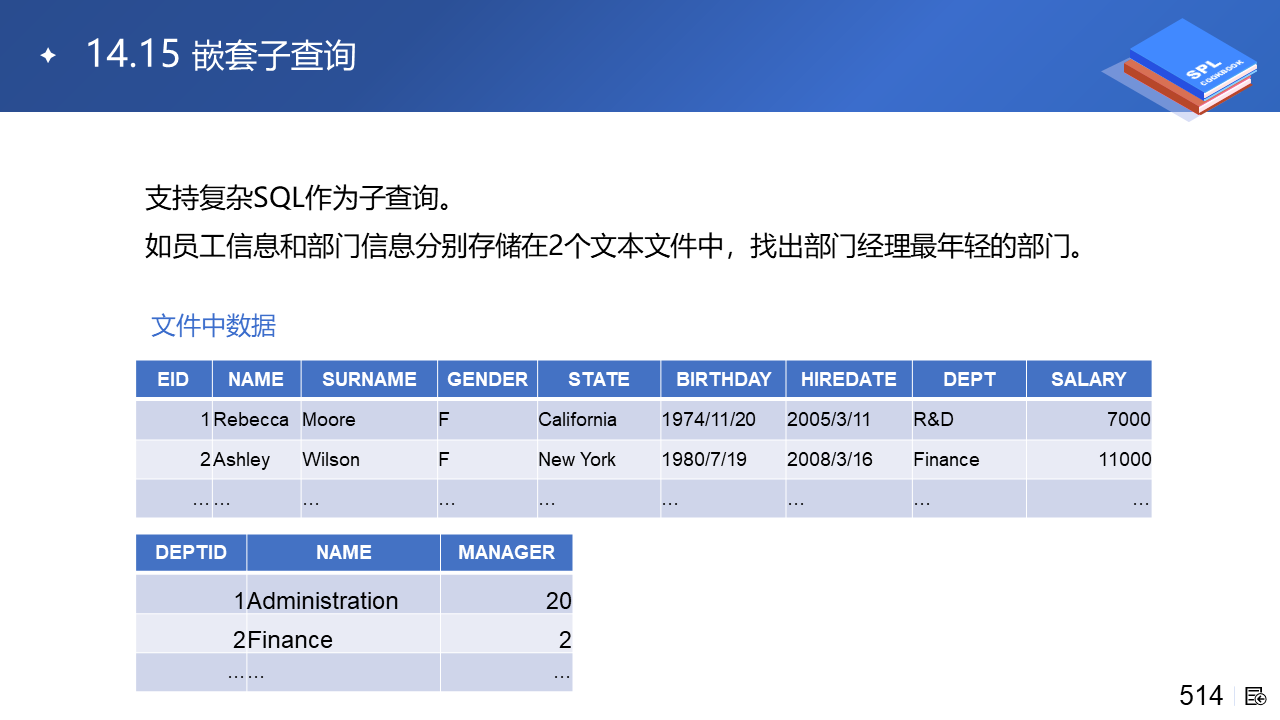Select the HIREDATE column header
Viewport: 1280px width, 720px height.
point(848,379)
